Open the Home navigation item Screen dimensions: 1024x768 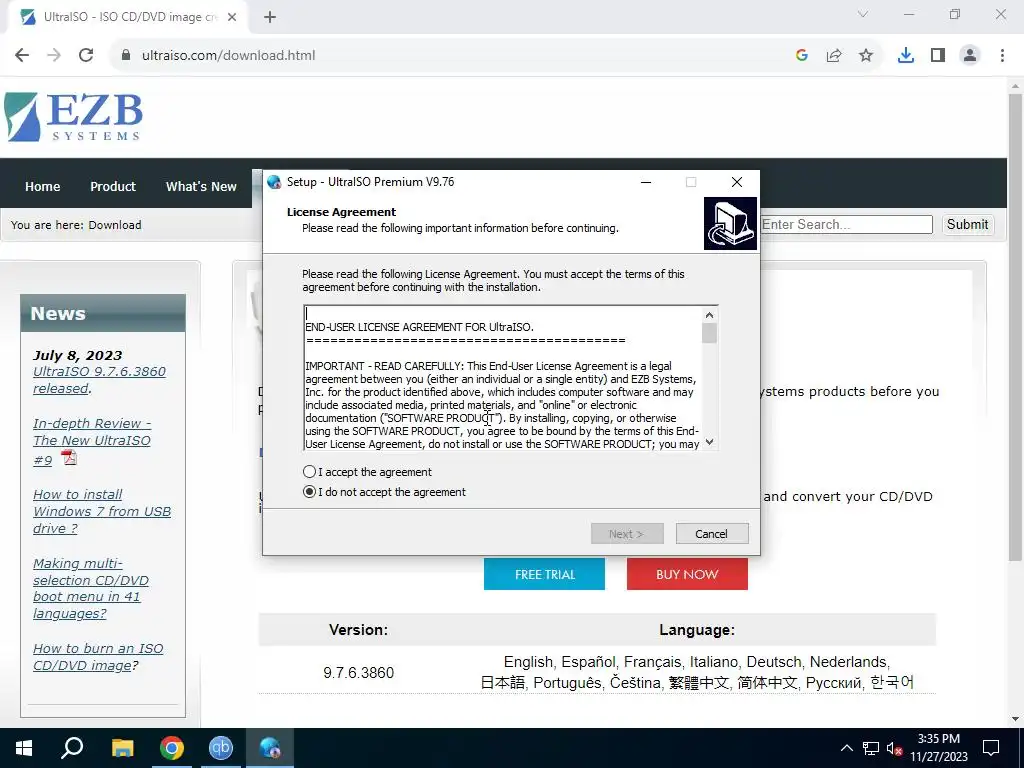[x=42, y=186]
